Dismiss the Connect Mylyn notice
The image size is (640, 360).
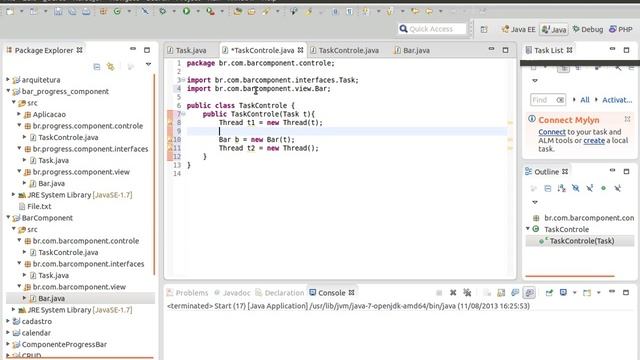[x=627, y=119]
